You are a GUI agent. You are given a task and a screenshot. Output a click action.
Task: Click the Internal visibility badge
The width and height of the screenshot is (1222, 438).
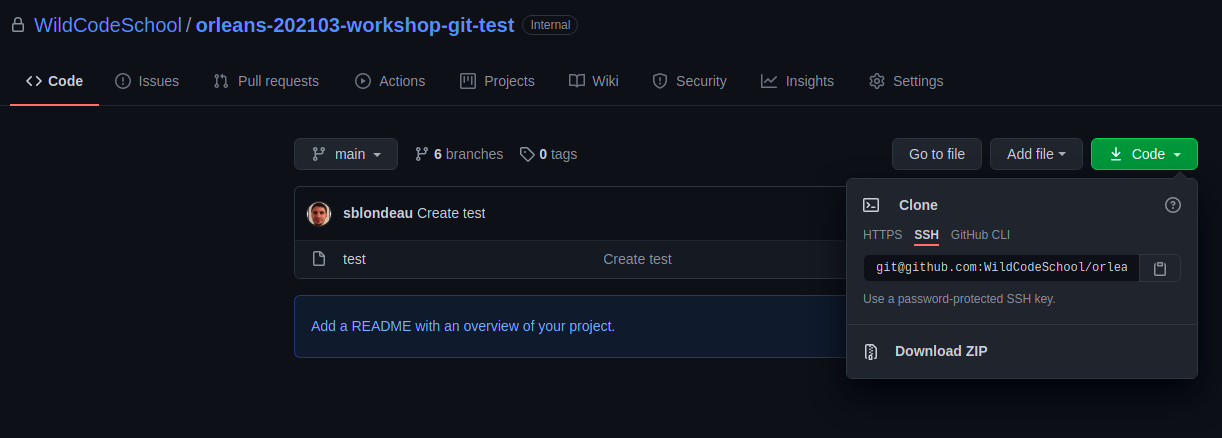click(x=549, y=25)
